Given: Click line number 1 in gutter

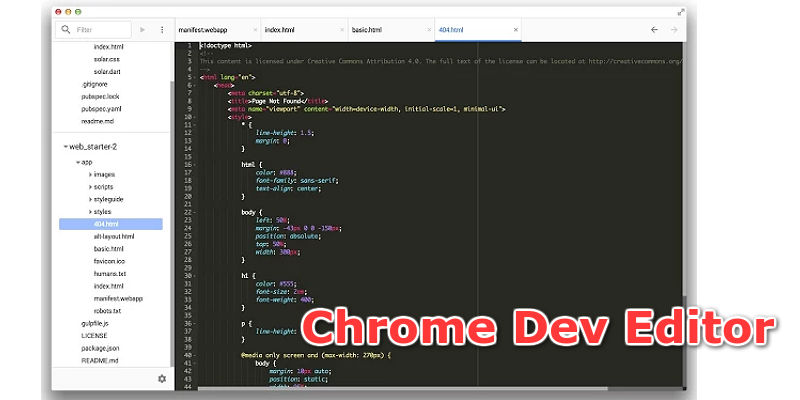Looking at the screenshot, I should (x=189, y=45).
